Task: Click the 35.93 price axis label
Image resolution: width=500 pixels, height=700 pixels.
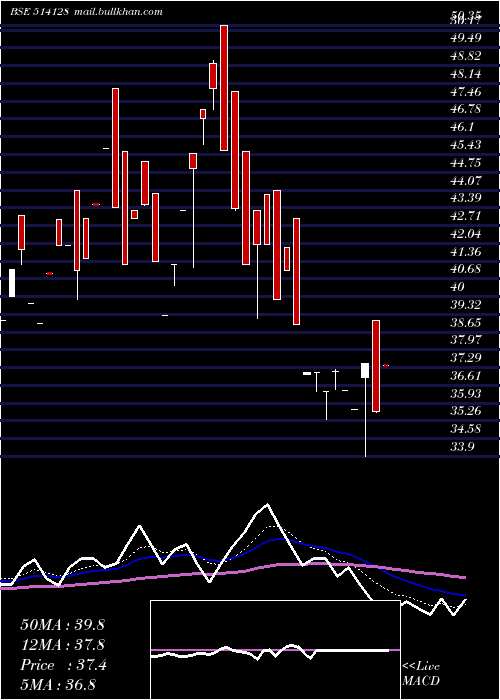Action: tap(466, 394)
